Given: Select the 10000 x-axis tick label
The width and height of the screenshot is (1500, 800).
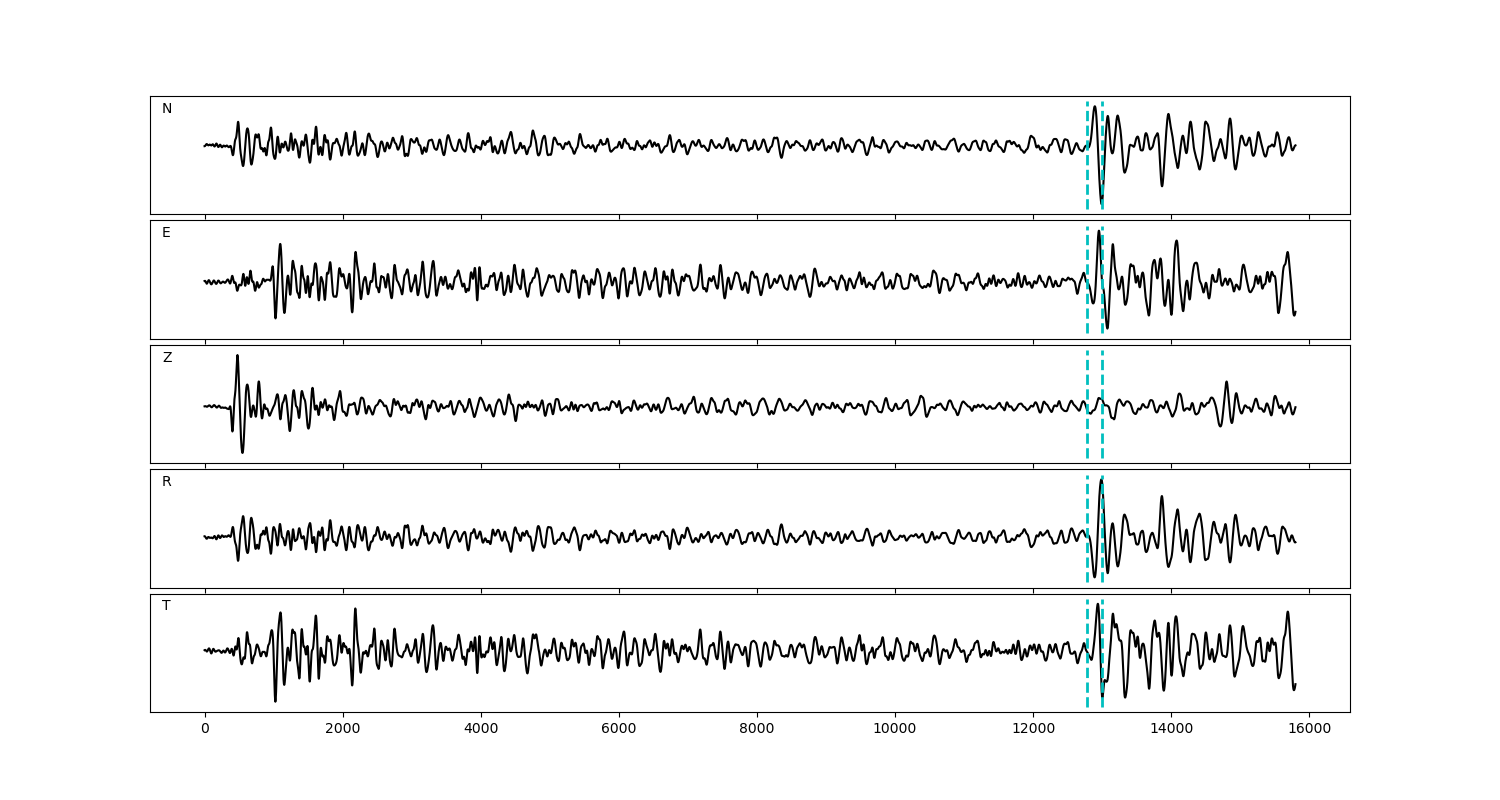Looking at the screenshot, I should (x=894, y=730).
